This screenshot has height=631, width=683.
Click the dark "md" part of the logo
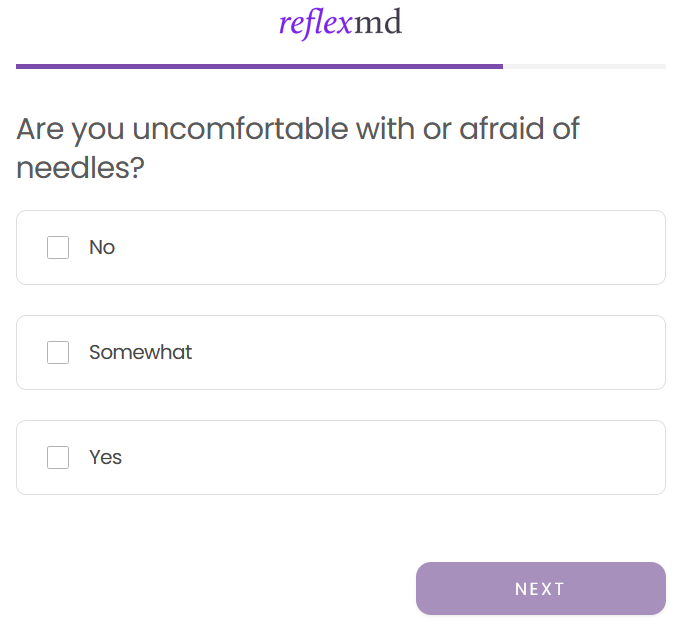click(x=378, y=23)
